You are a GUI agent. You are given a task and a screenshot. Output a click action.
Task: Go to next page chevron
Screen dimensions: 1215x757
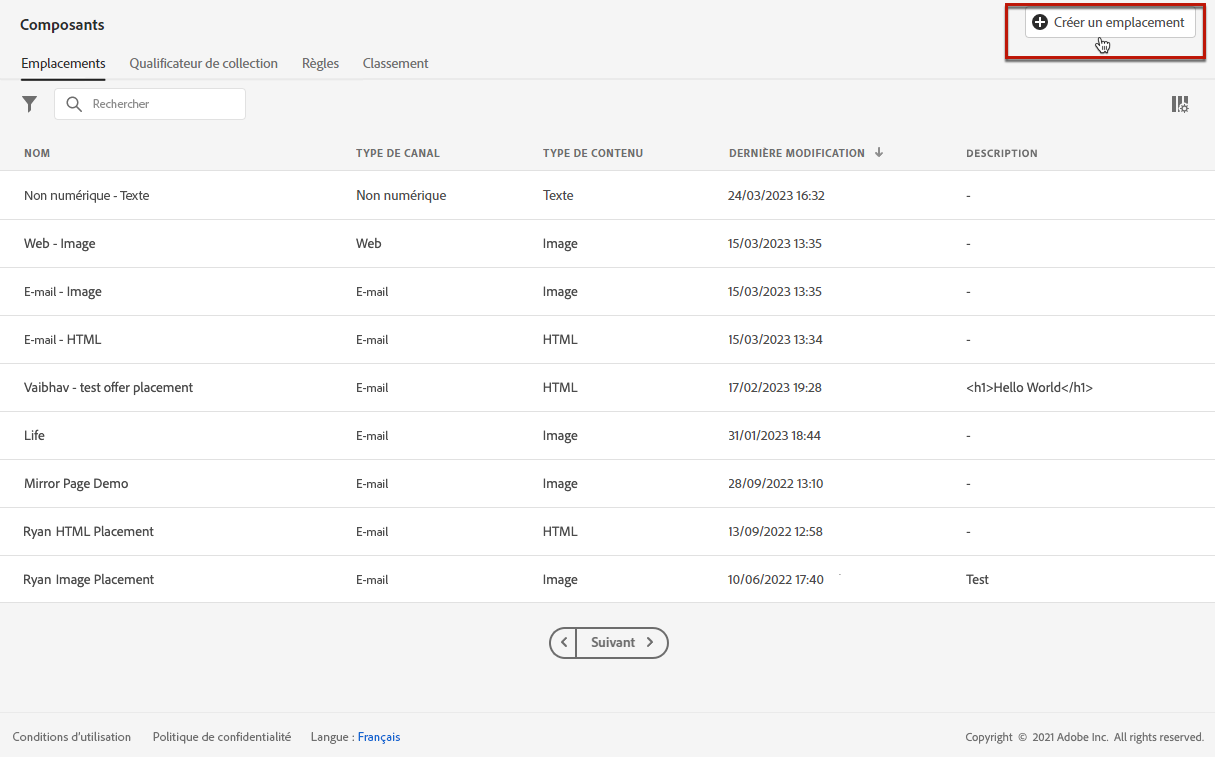[650, 643]
